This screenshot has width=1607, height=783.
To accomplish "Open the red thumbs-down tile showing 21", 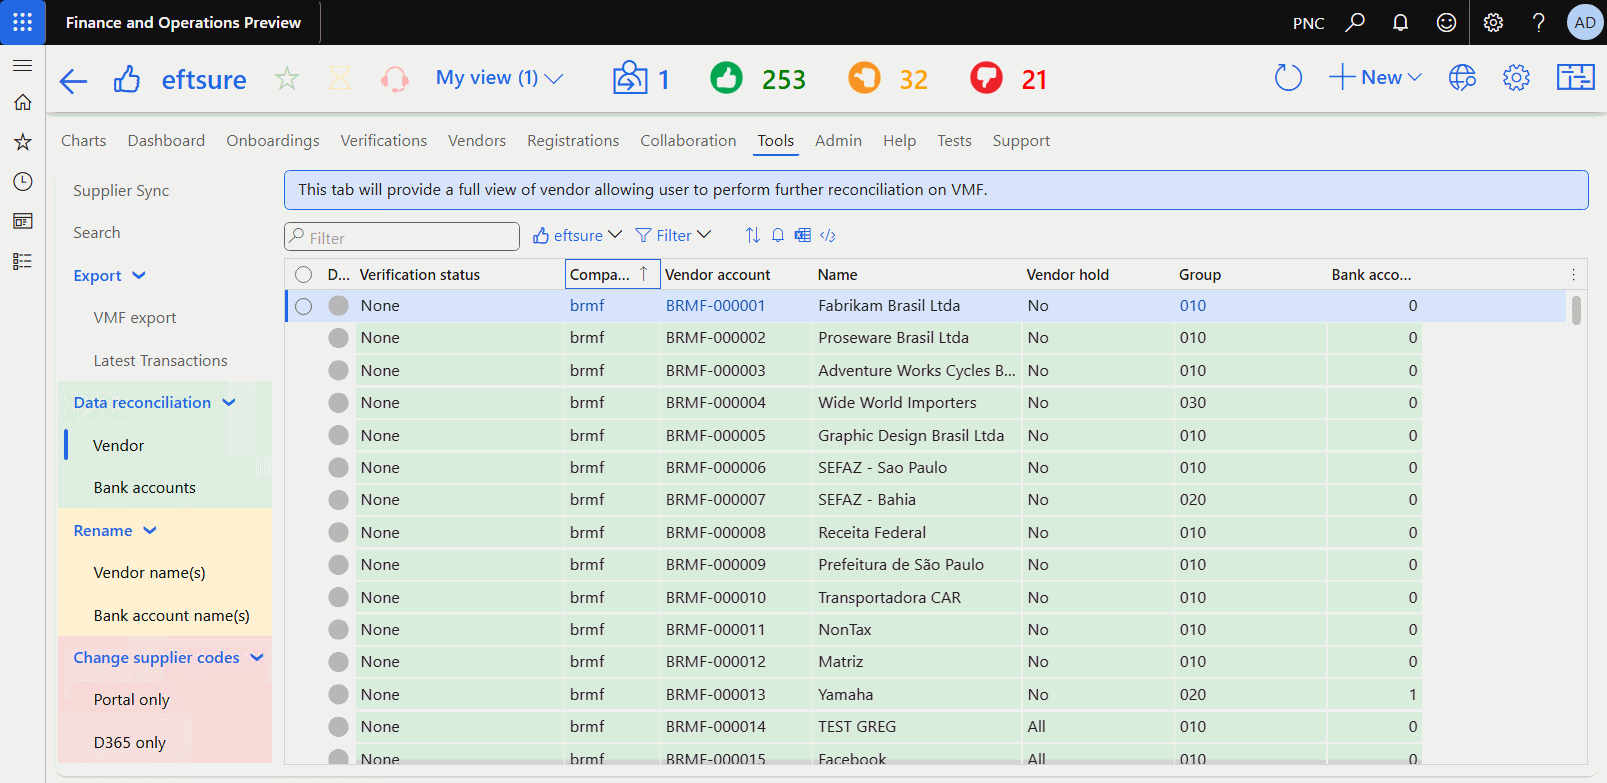I will (x=1008, y=78).
